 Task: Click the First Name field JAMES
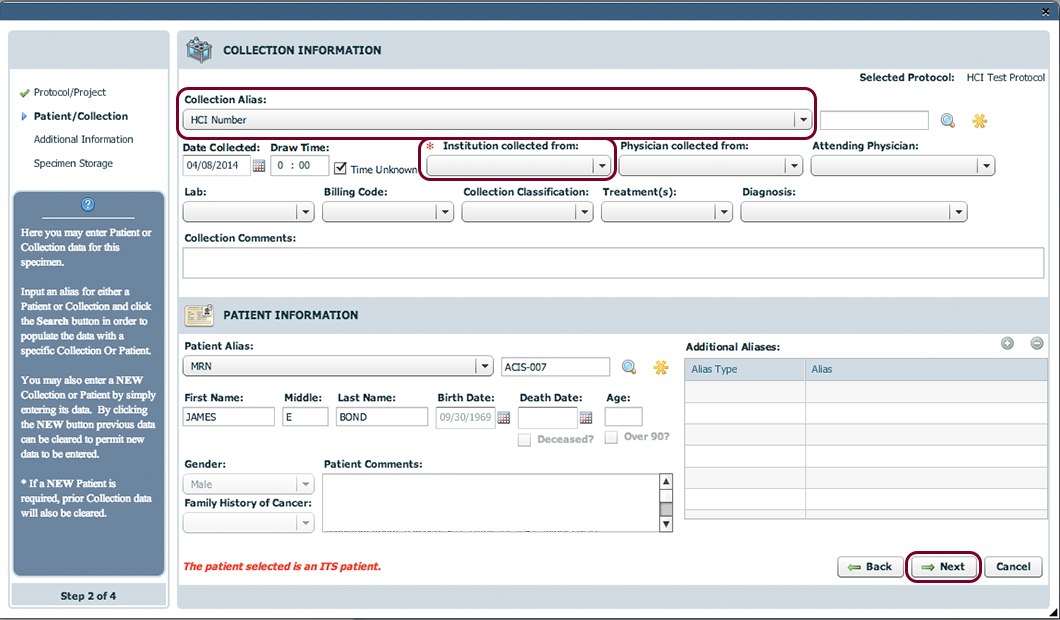point(228,416)
